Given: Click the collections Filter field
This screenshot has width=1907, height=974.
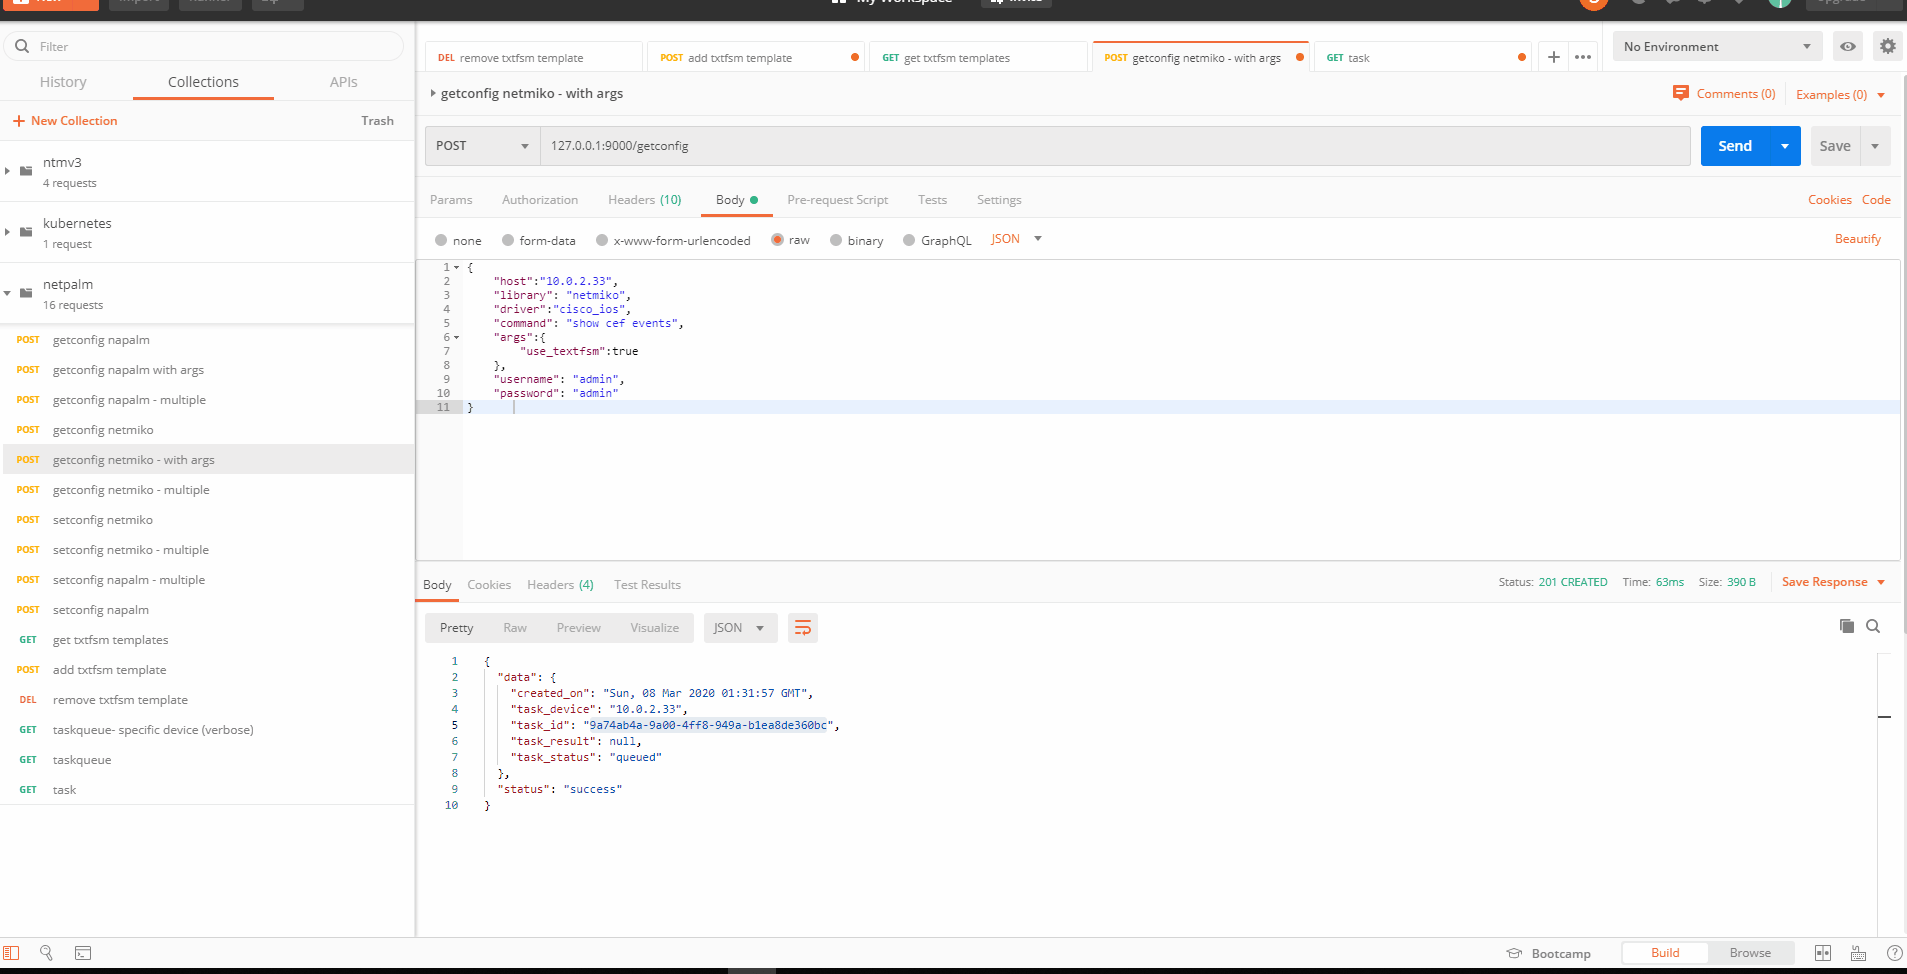Looking at the screenshot, I should (204, 46).
